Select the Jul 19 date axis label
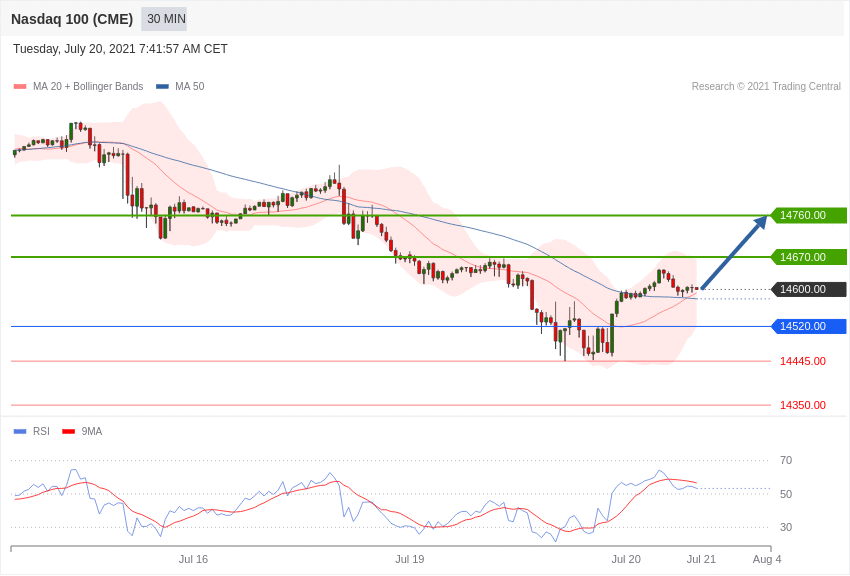850x576 pixels. [410, 559]
